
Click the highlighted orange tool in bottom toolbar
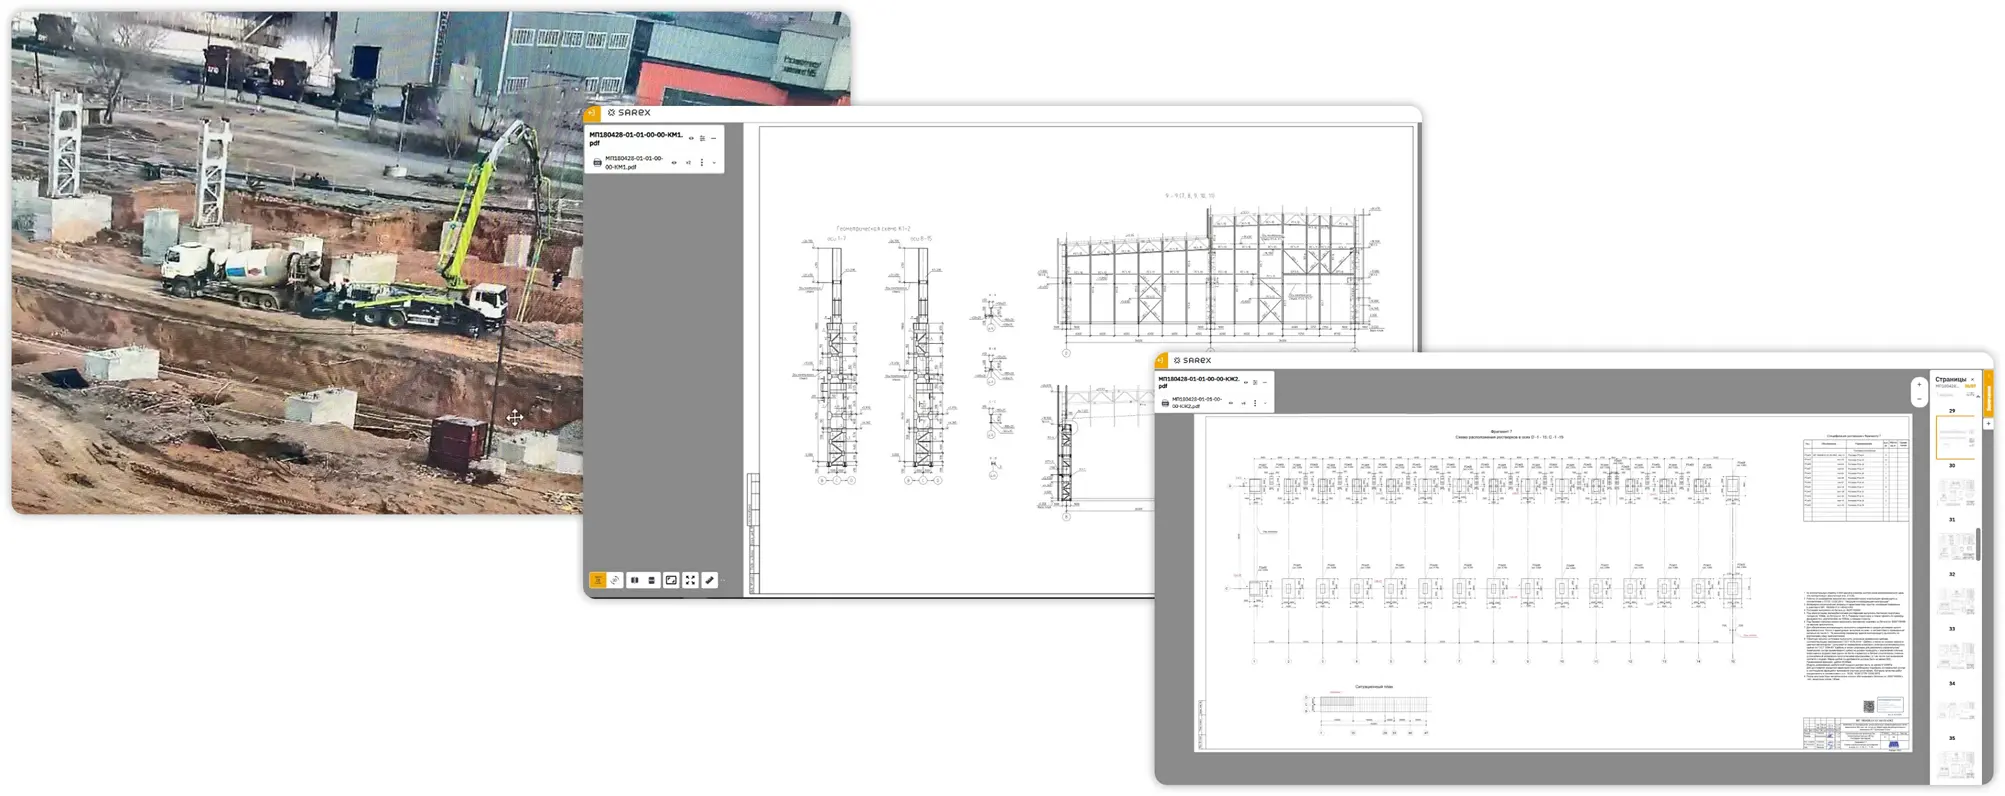pos(597,580)
